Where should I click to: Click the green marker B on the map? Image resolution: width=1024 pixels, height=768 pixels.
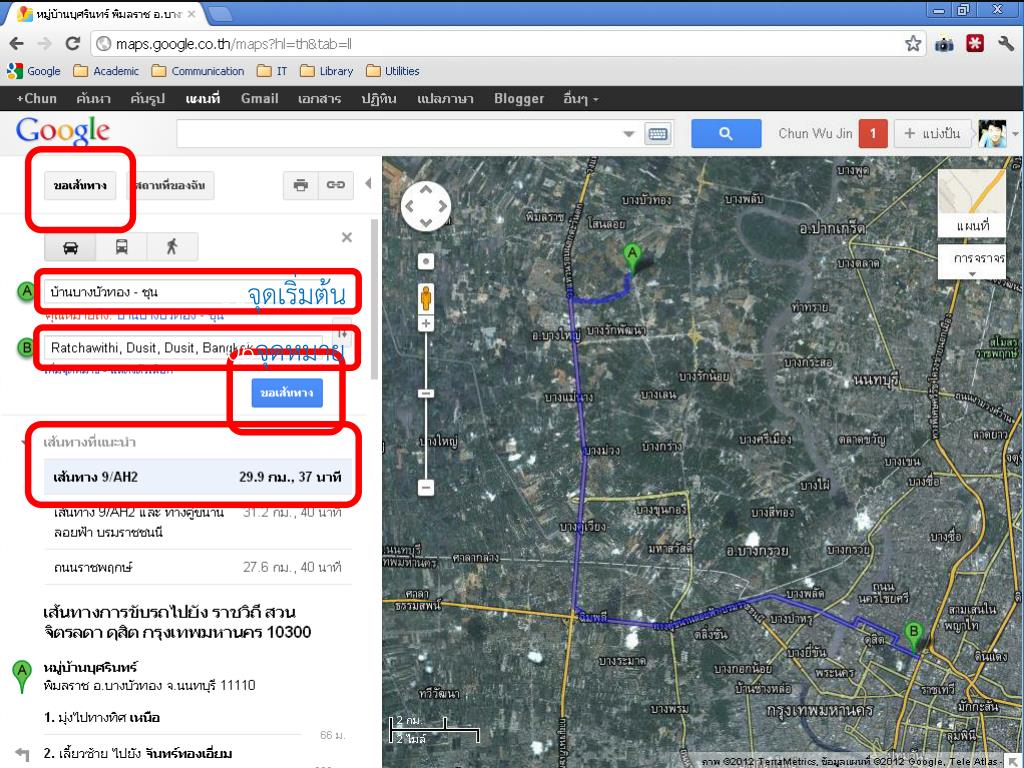914,636
